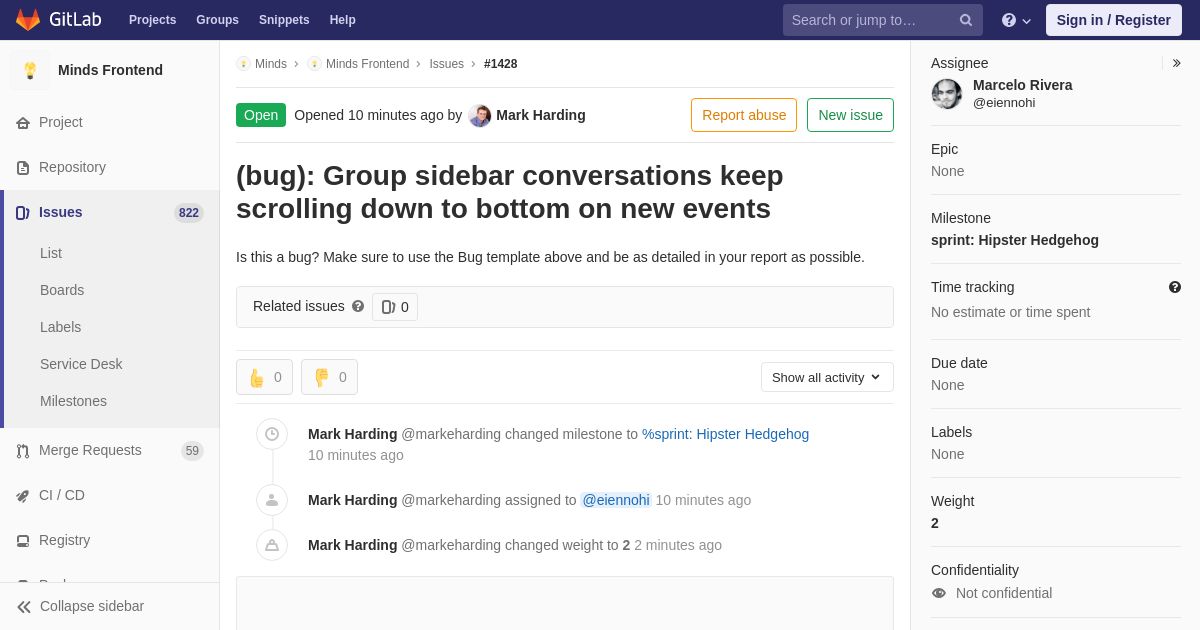This screenshot has width=1200, height=630.
Task: Select Service Desk under Issues
Action: [x=81, y=364]
